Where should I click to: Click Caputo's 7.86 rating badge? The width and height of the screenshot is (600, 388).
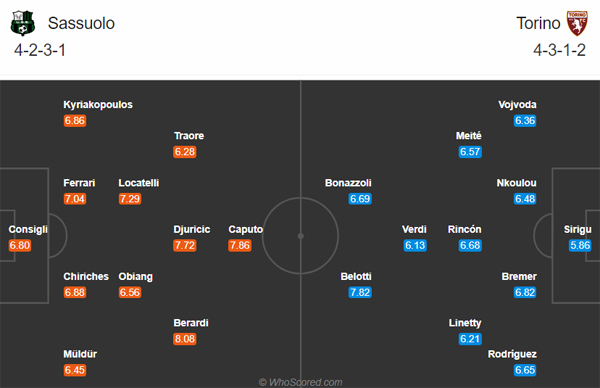coord(240,245)
